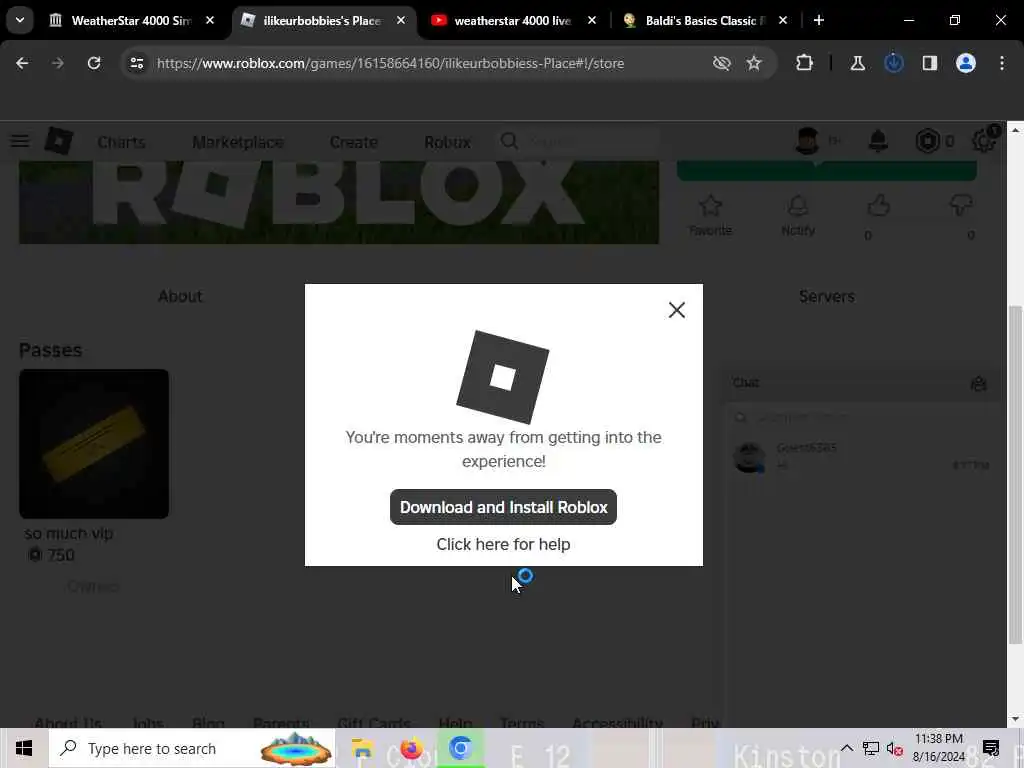Click the page vertical scrollbar
The width and height of the screenshot is (1024, 768).
point(1015,474)
